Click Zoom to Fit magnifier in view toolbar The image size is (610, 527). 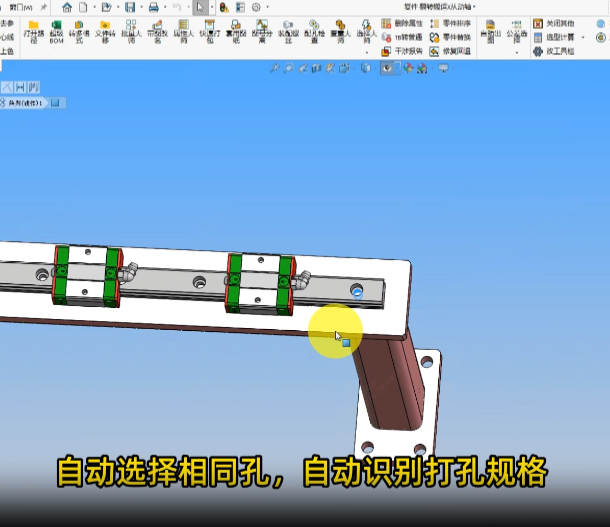[x=275, y=68]
